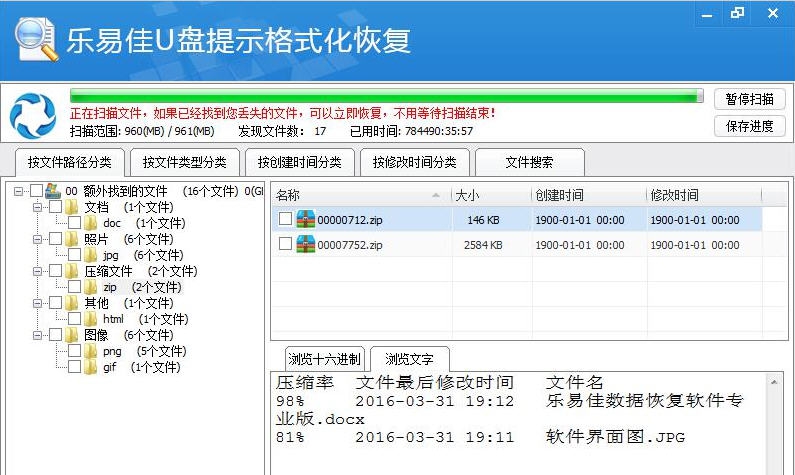Click the 保存进度 button
This screenshot has width=795, height=475.
tap(749, 126)
